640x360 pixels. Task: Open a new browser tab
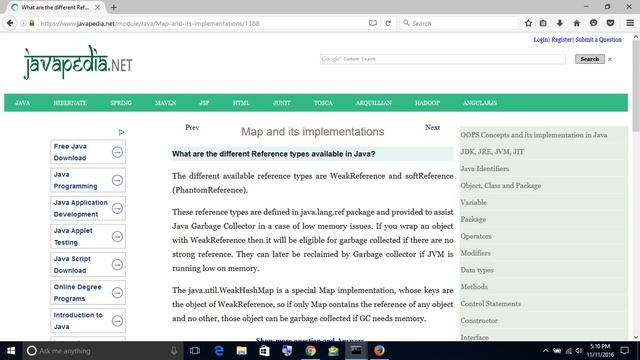113,7
